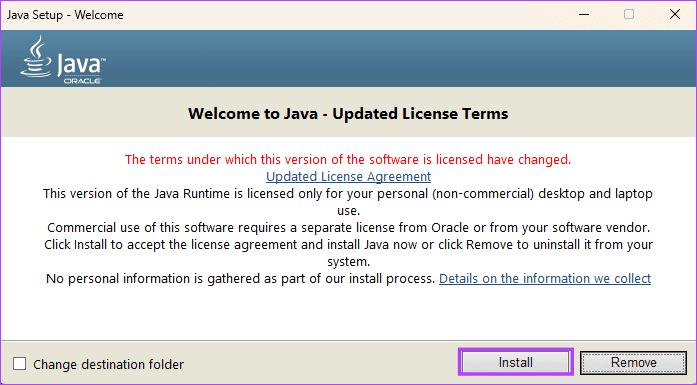
Task: Minimize the Java Setup window
Action: pos(584,14)
